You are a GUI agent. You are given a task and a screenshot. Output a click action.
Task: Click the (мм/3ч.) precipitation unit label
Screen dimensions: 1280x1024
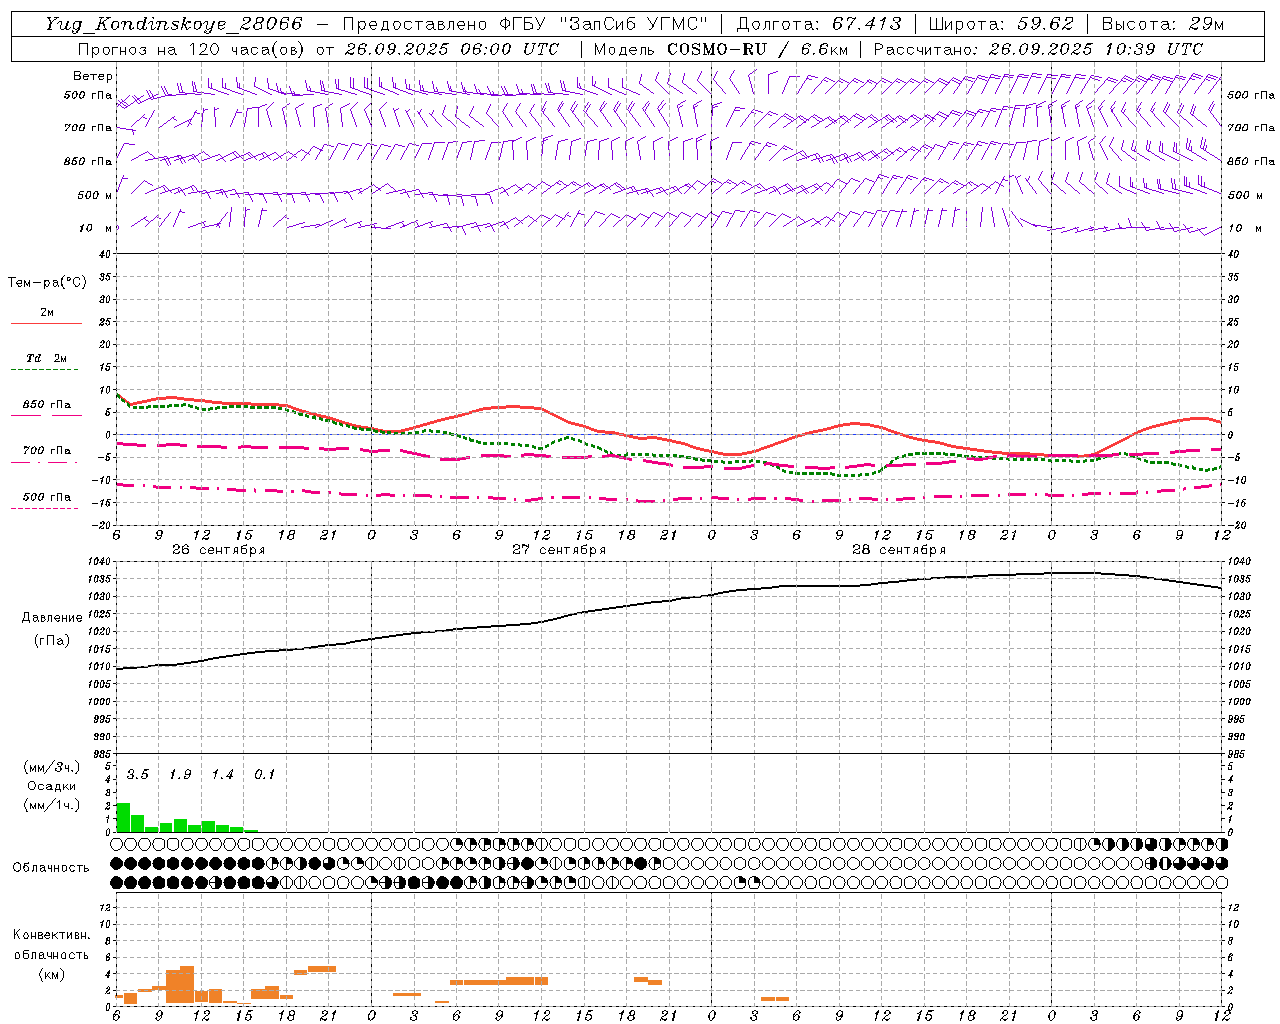coord(51,768)
